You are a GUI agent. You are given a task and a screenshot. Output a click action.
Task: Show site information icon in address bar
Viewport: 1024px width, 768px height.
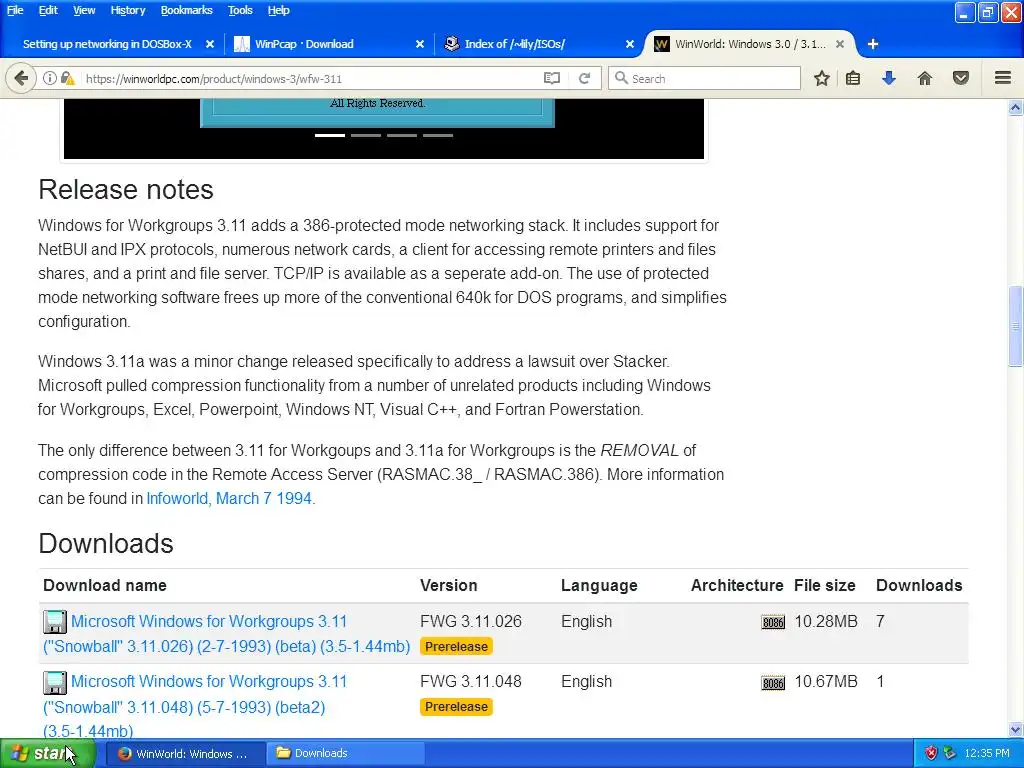[50, 78]
